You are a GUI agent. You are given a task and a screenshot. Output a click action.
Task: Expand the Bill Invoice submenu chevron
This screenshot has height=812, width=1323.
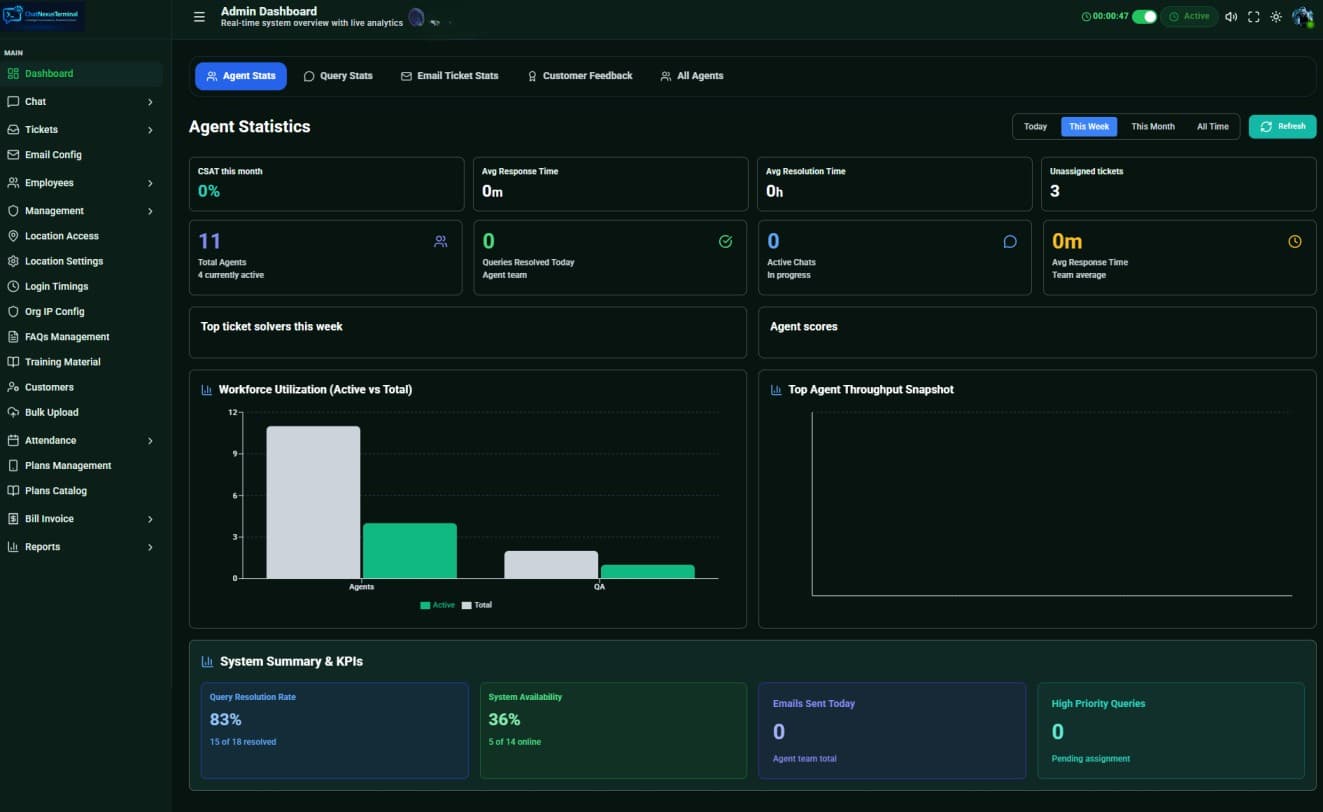click(150, 519)
